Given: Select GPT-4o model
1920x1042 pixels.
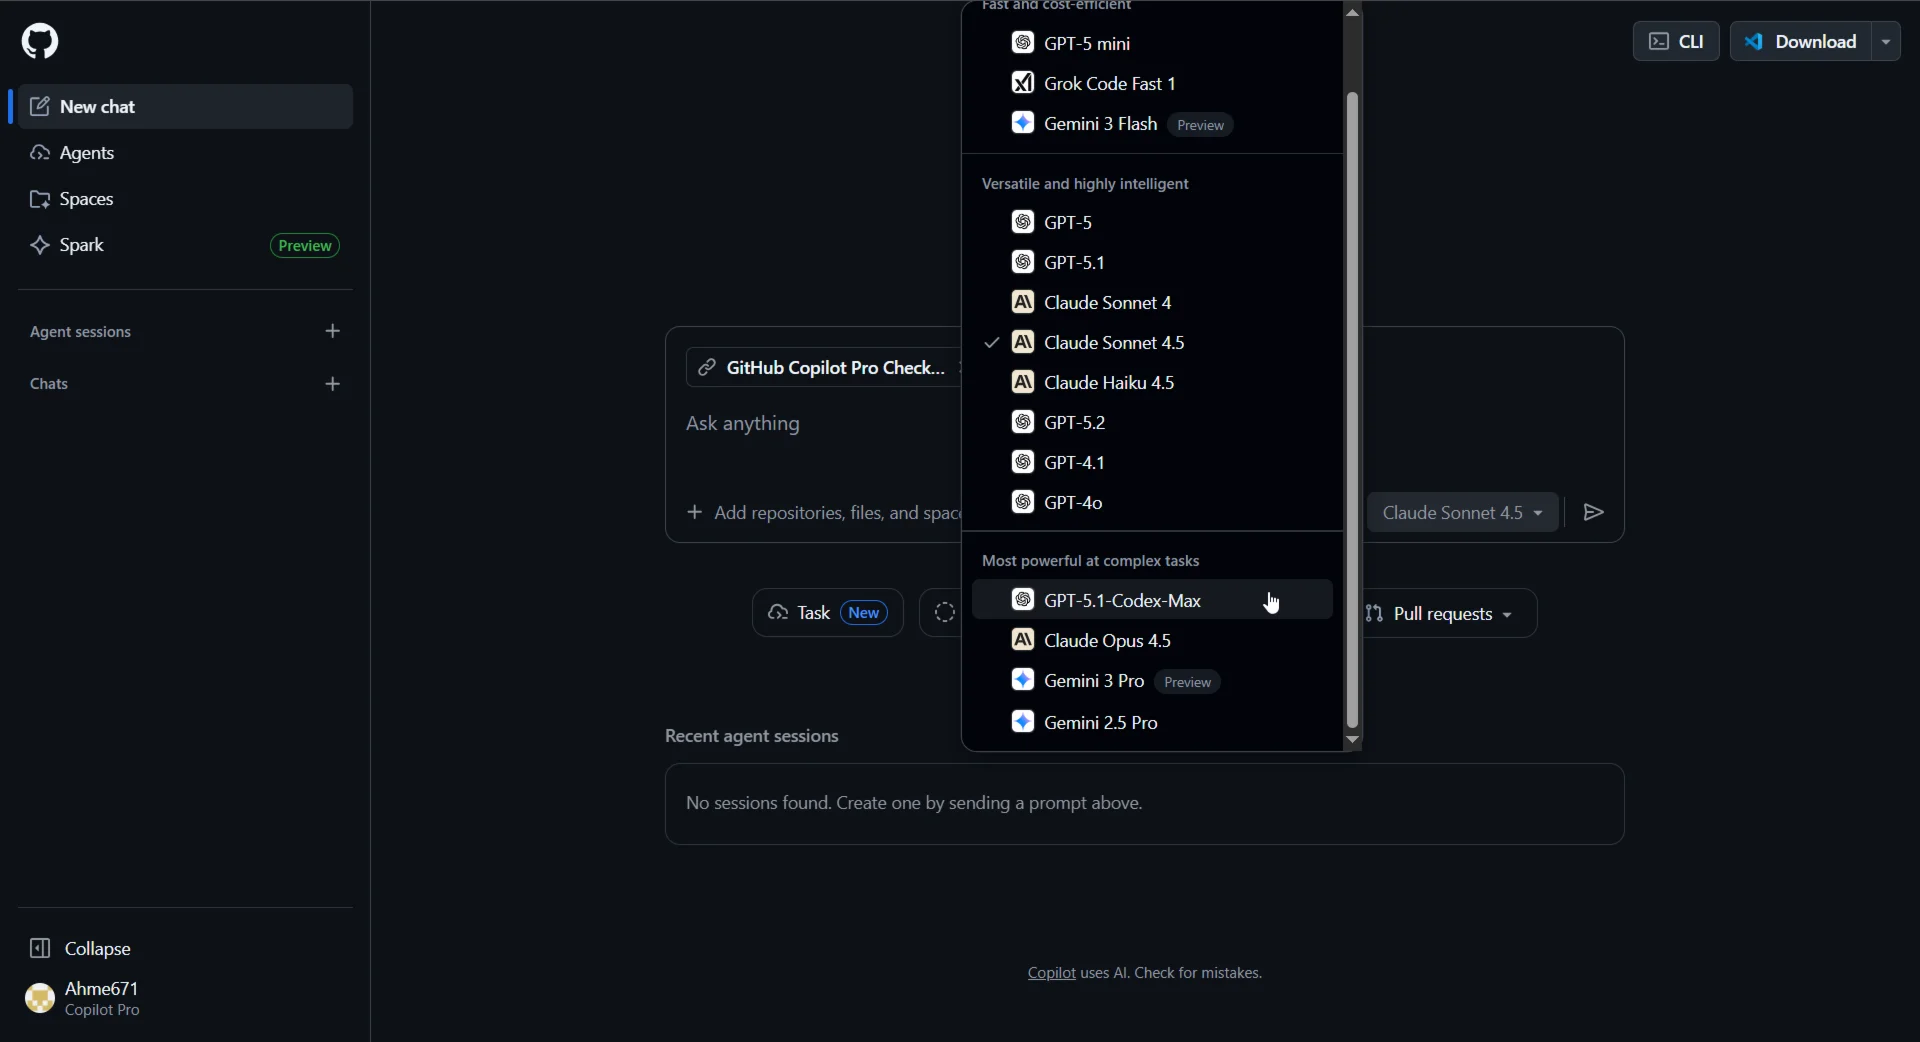Looking at the screenshot, I should [1152, 502].
